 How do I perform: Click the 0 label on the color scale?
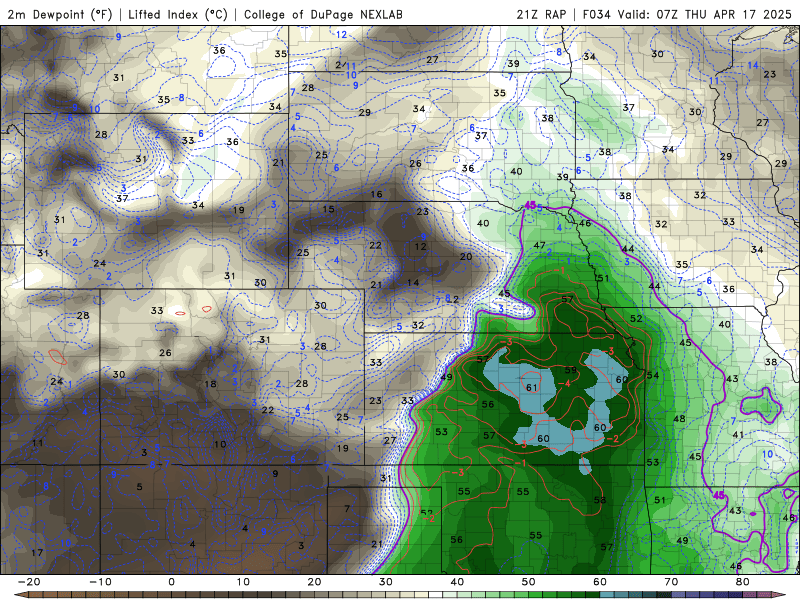pos(171,582)
